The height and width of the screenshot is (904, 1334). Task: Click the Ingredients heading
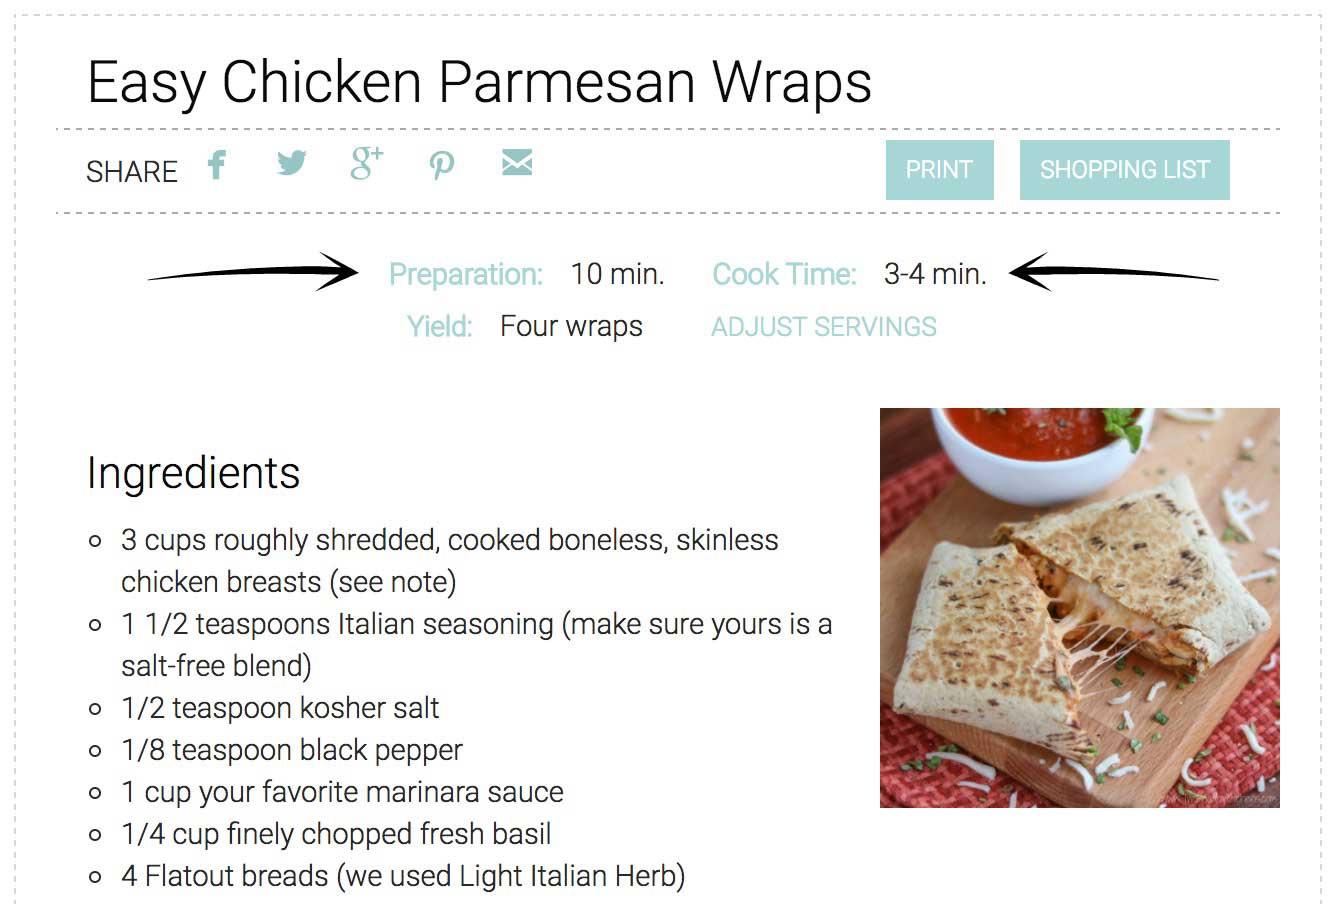coord(193,473)
